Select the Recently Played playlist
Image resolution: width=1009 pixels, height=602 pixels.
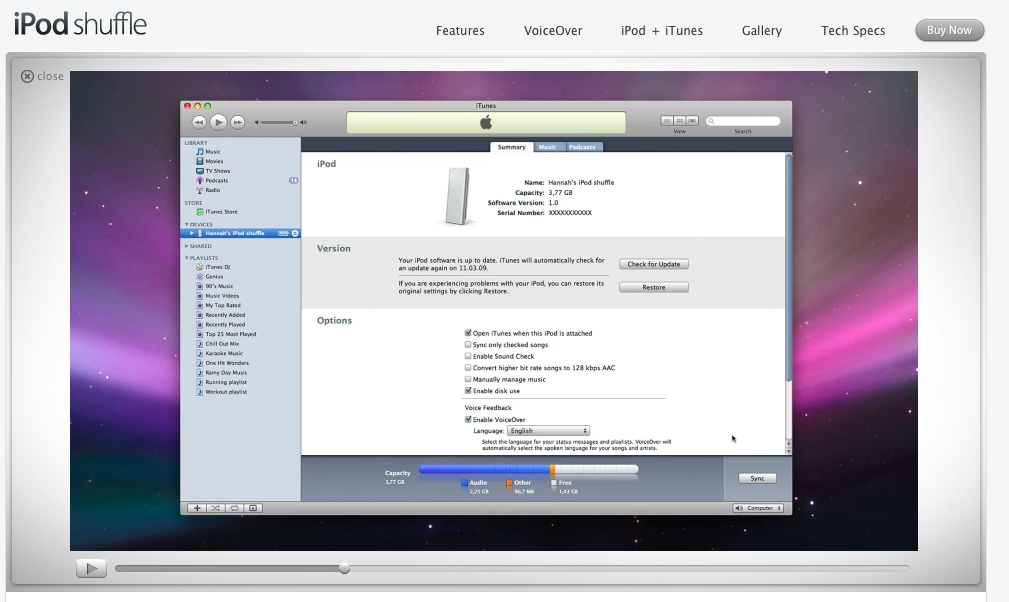[225, 325]
